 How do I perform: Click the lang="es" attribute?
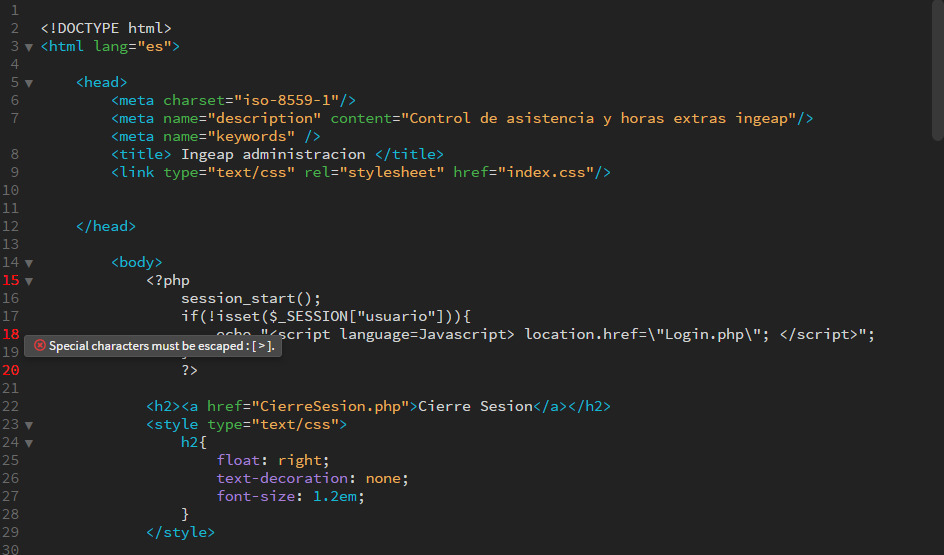pyautogui.click(x=132, y=46)
